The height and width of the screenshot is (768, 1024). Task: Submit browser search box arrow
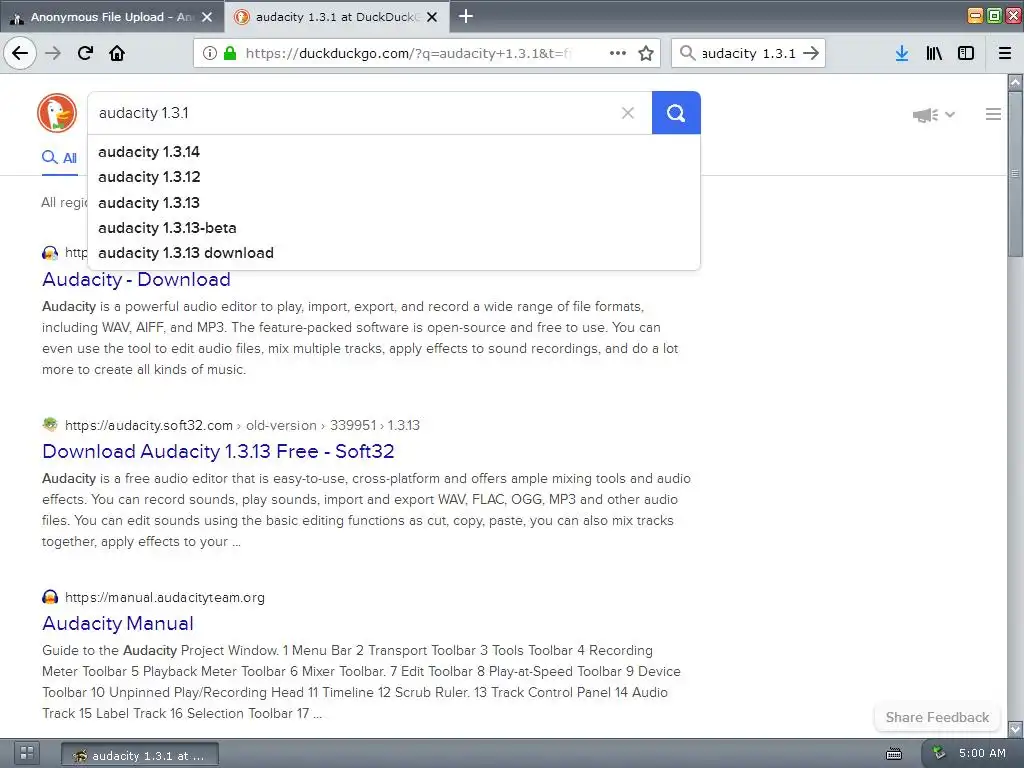point(811,53)
